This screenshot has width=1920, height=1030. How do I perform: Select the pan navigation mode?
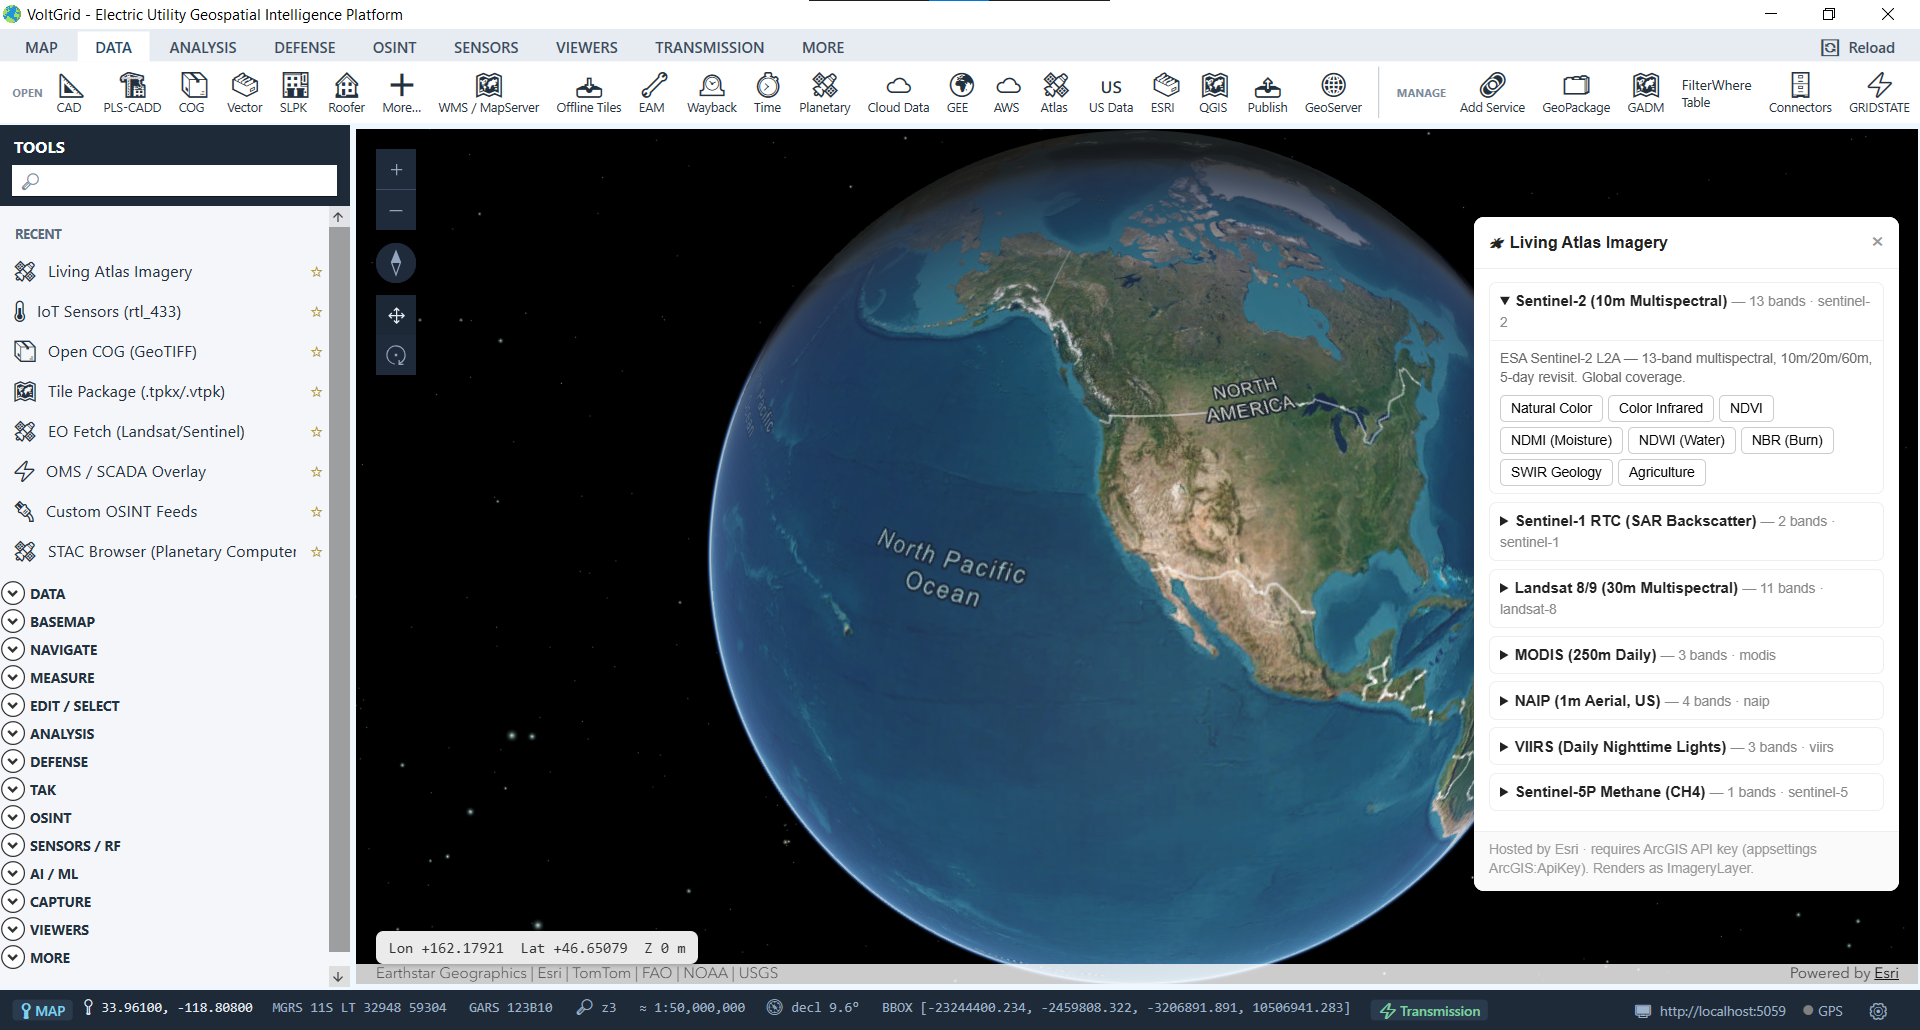click(396, 315)
